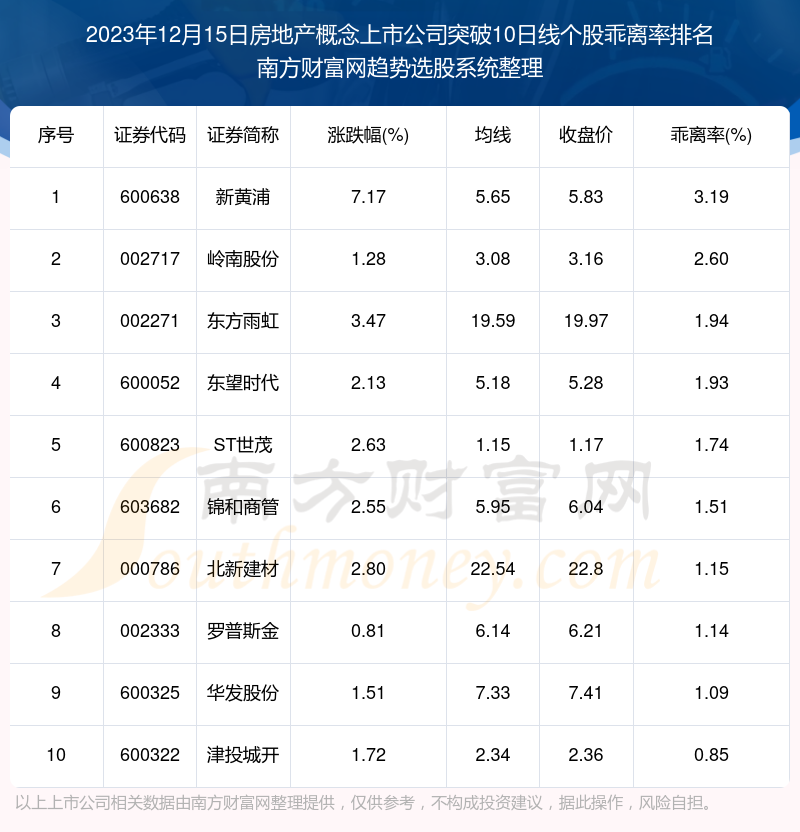The height and width of the screenshot is (832, 800).
Task: Select the name ST世茂
Action: point(243,445)
